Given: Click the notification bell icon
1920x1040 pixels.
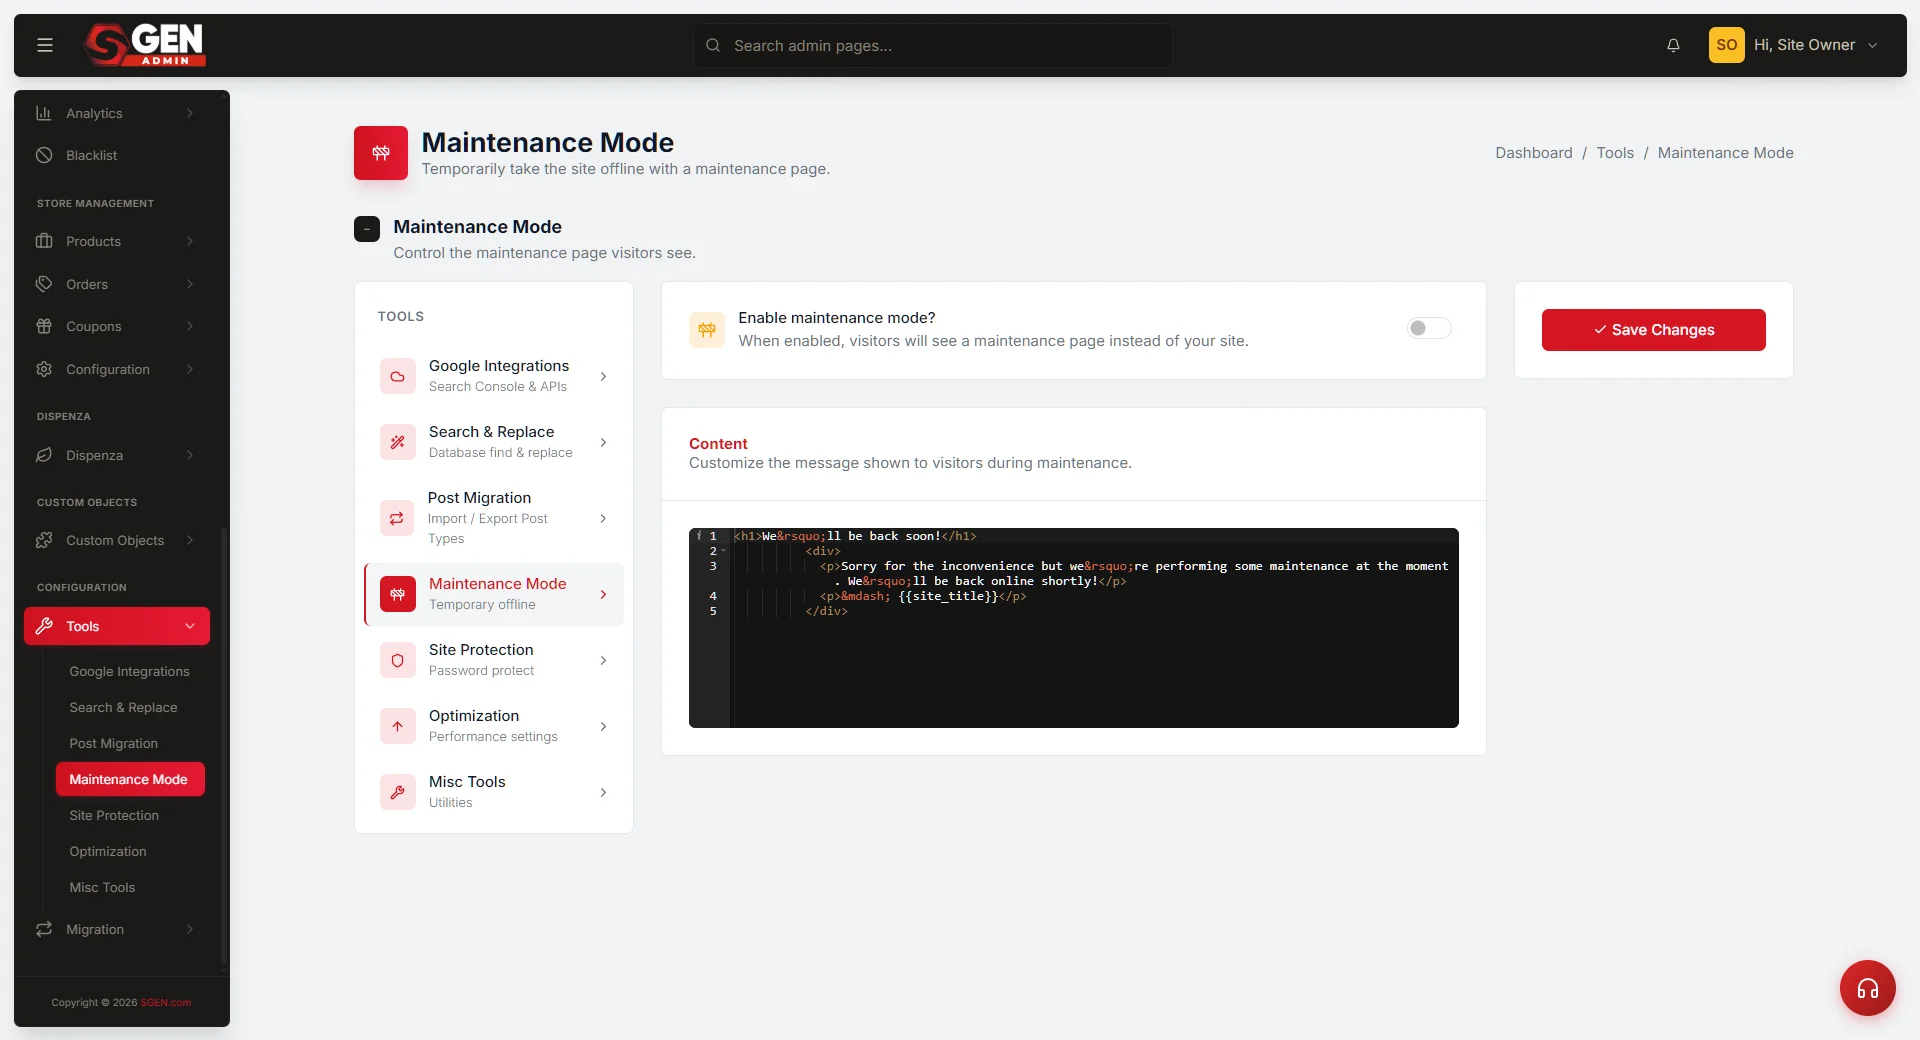Looking at the screenshot, I should click(1673, 45).
